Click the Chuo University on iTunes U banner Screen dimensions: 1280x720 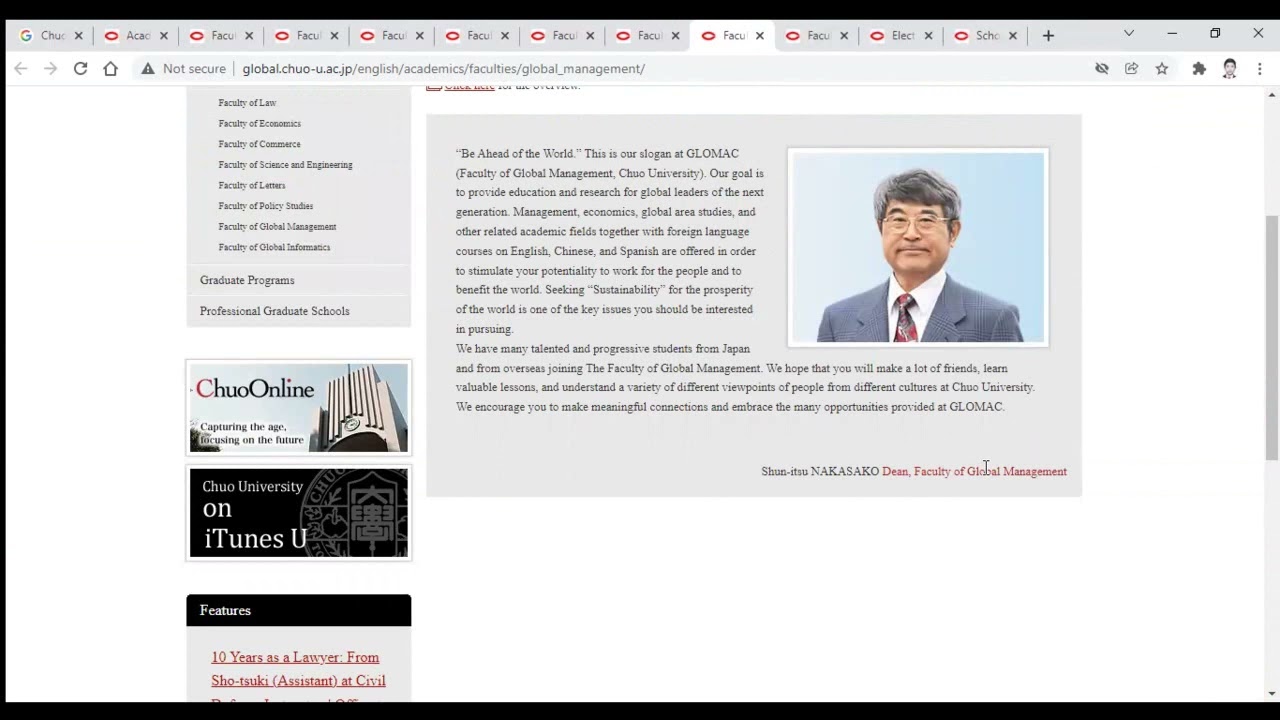coord(299,513)
